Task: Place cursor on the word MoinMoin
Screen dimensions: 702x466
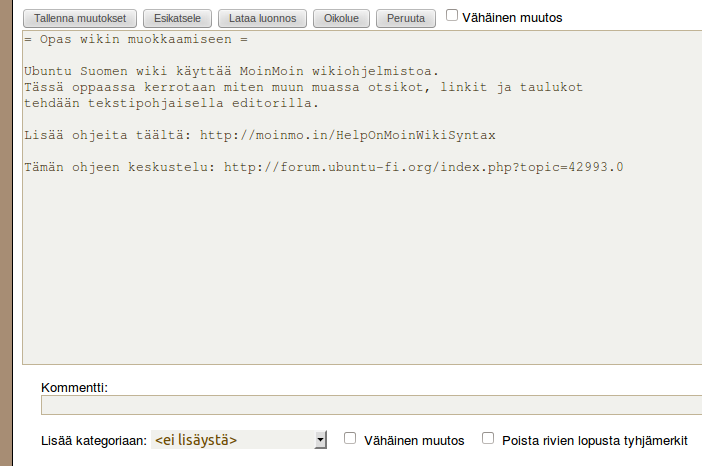Action: tap(272, 71)
